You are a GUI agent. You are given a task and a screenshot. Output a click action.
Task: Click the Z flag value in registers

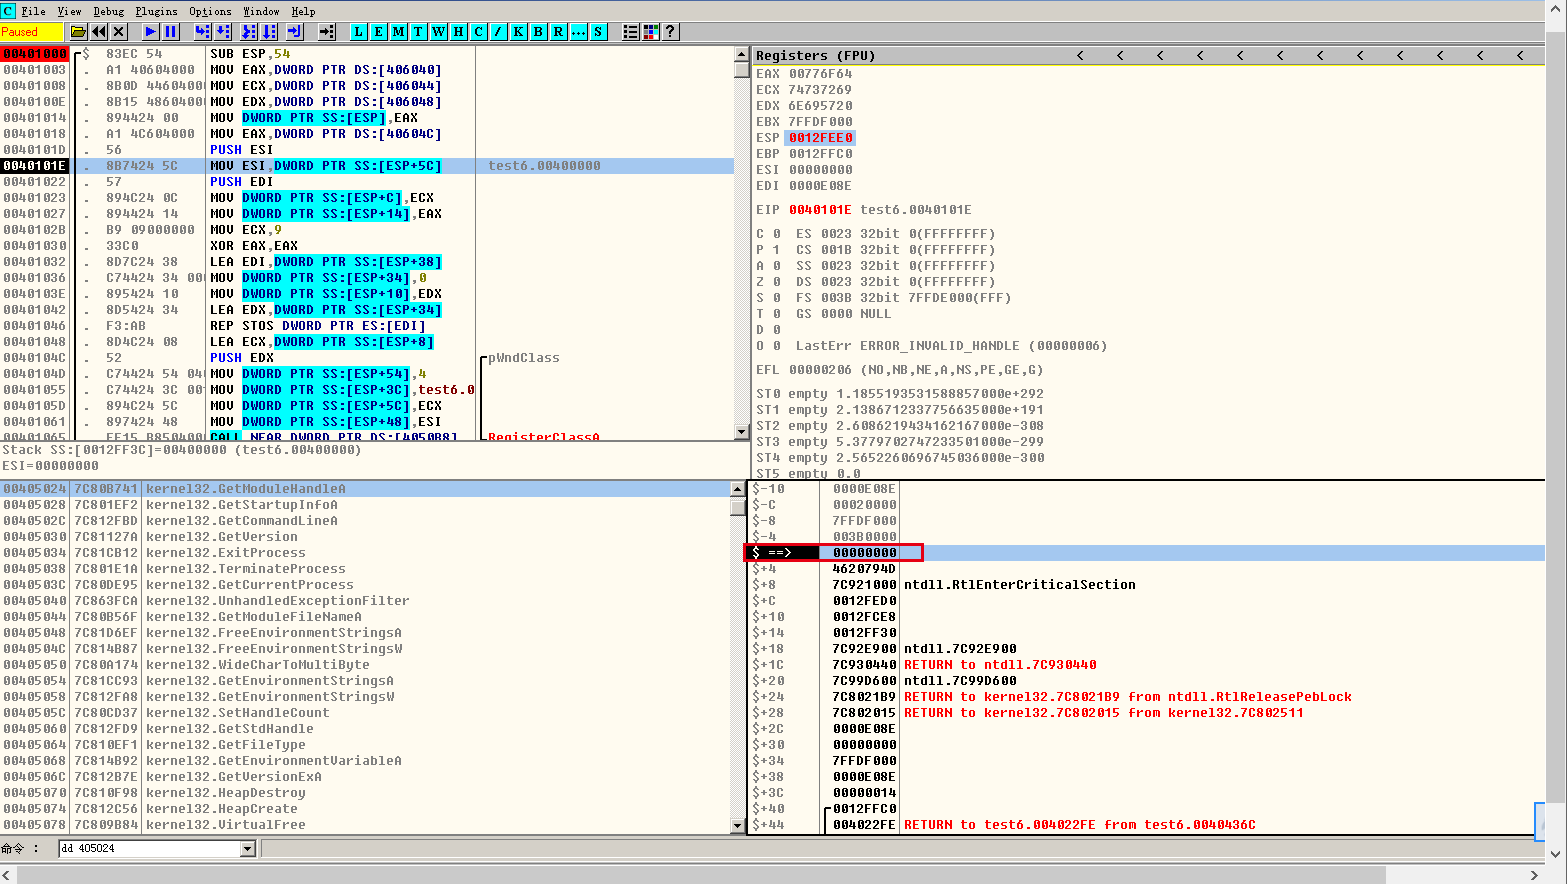pyautogui.click(x=776, y=282)
